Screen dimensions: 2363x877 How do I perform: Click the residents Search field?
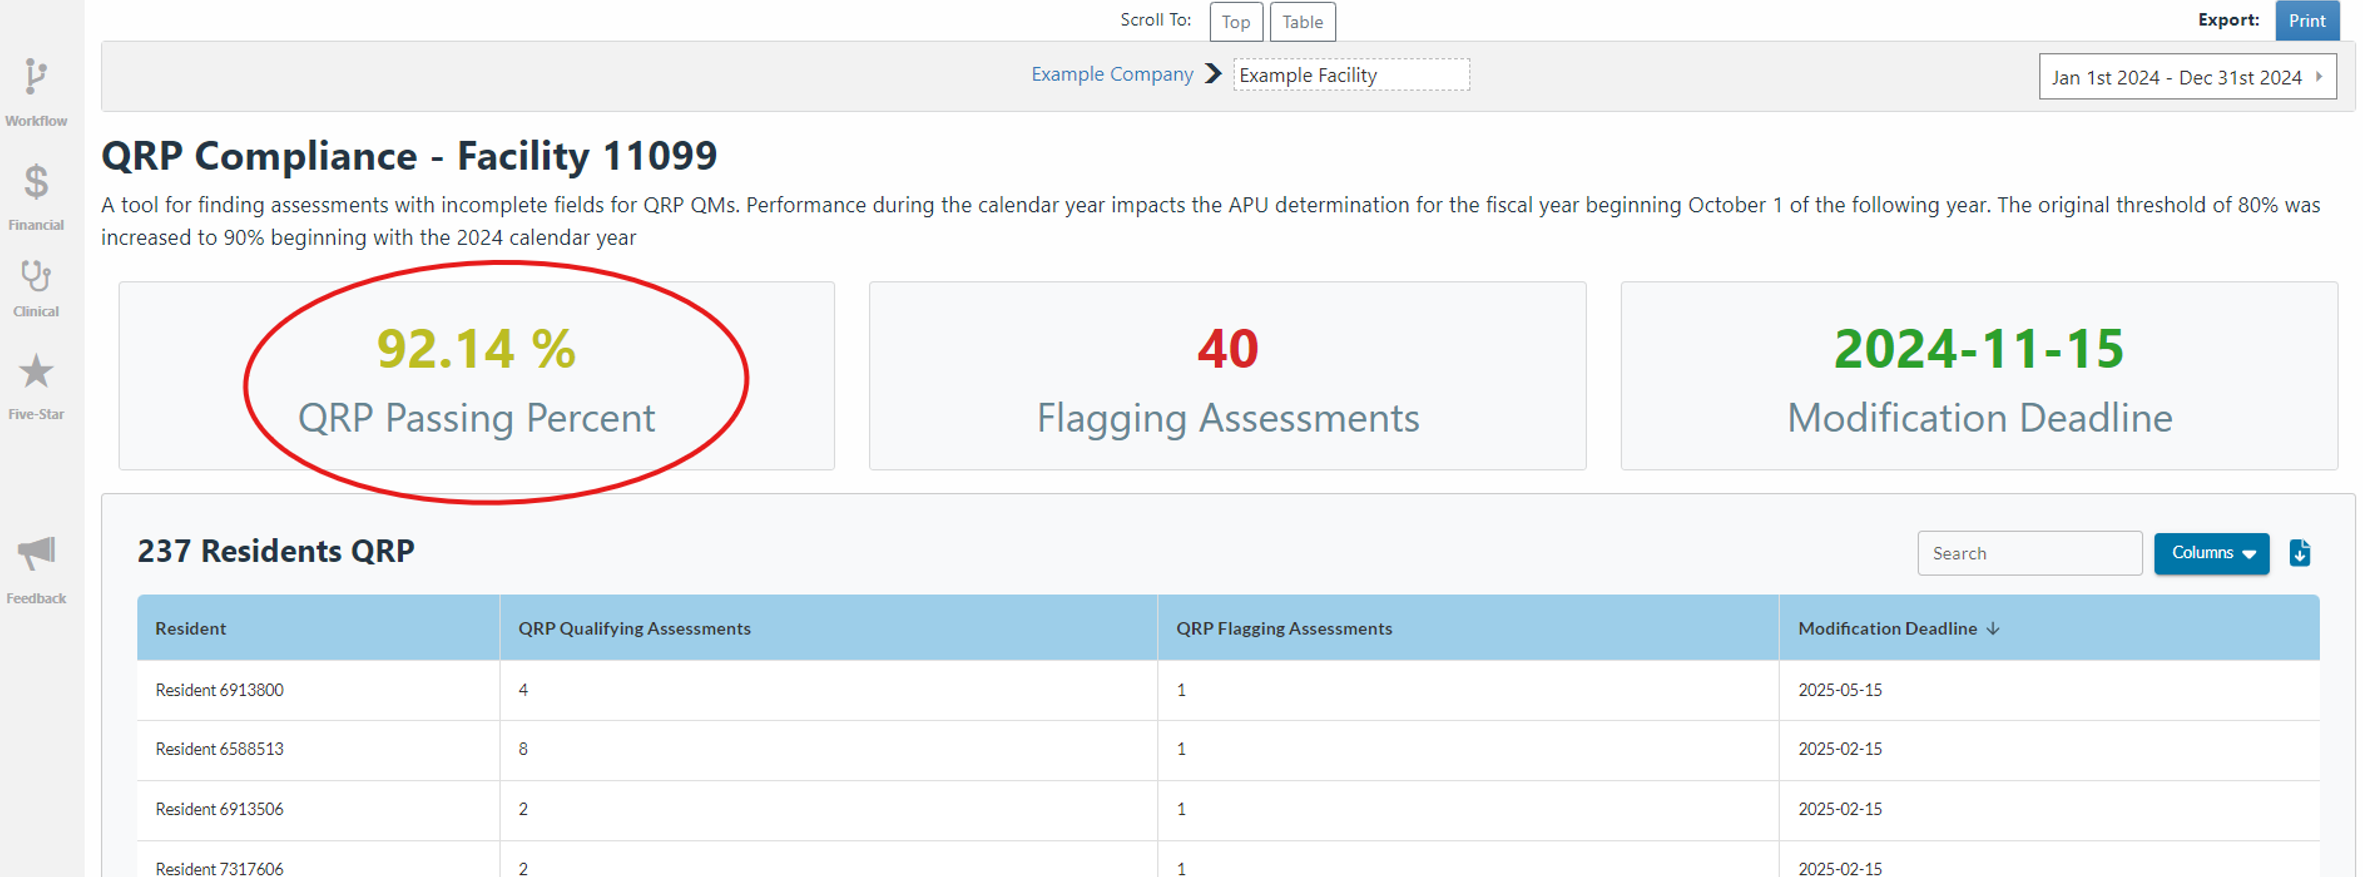coord(2028,553)
